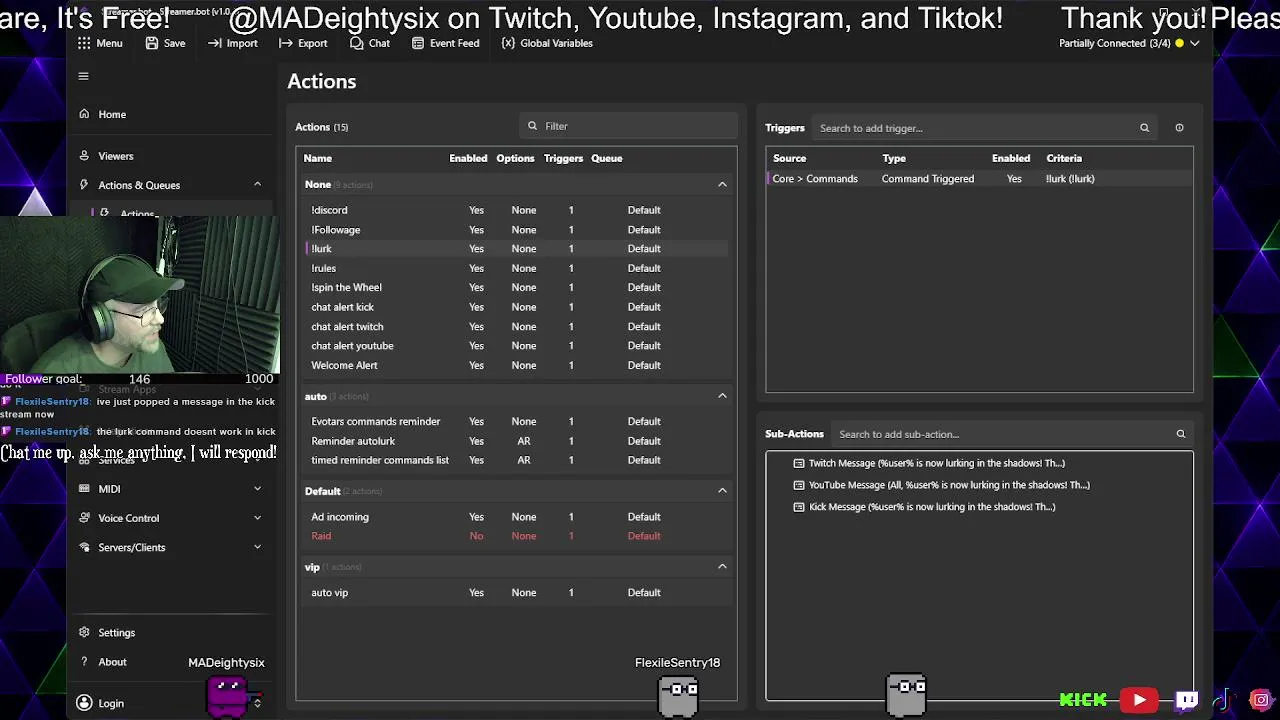
Task: Save the configuration with the Save button
Action: pyautogui.click(x=165, y=43)
